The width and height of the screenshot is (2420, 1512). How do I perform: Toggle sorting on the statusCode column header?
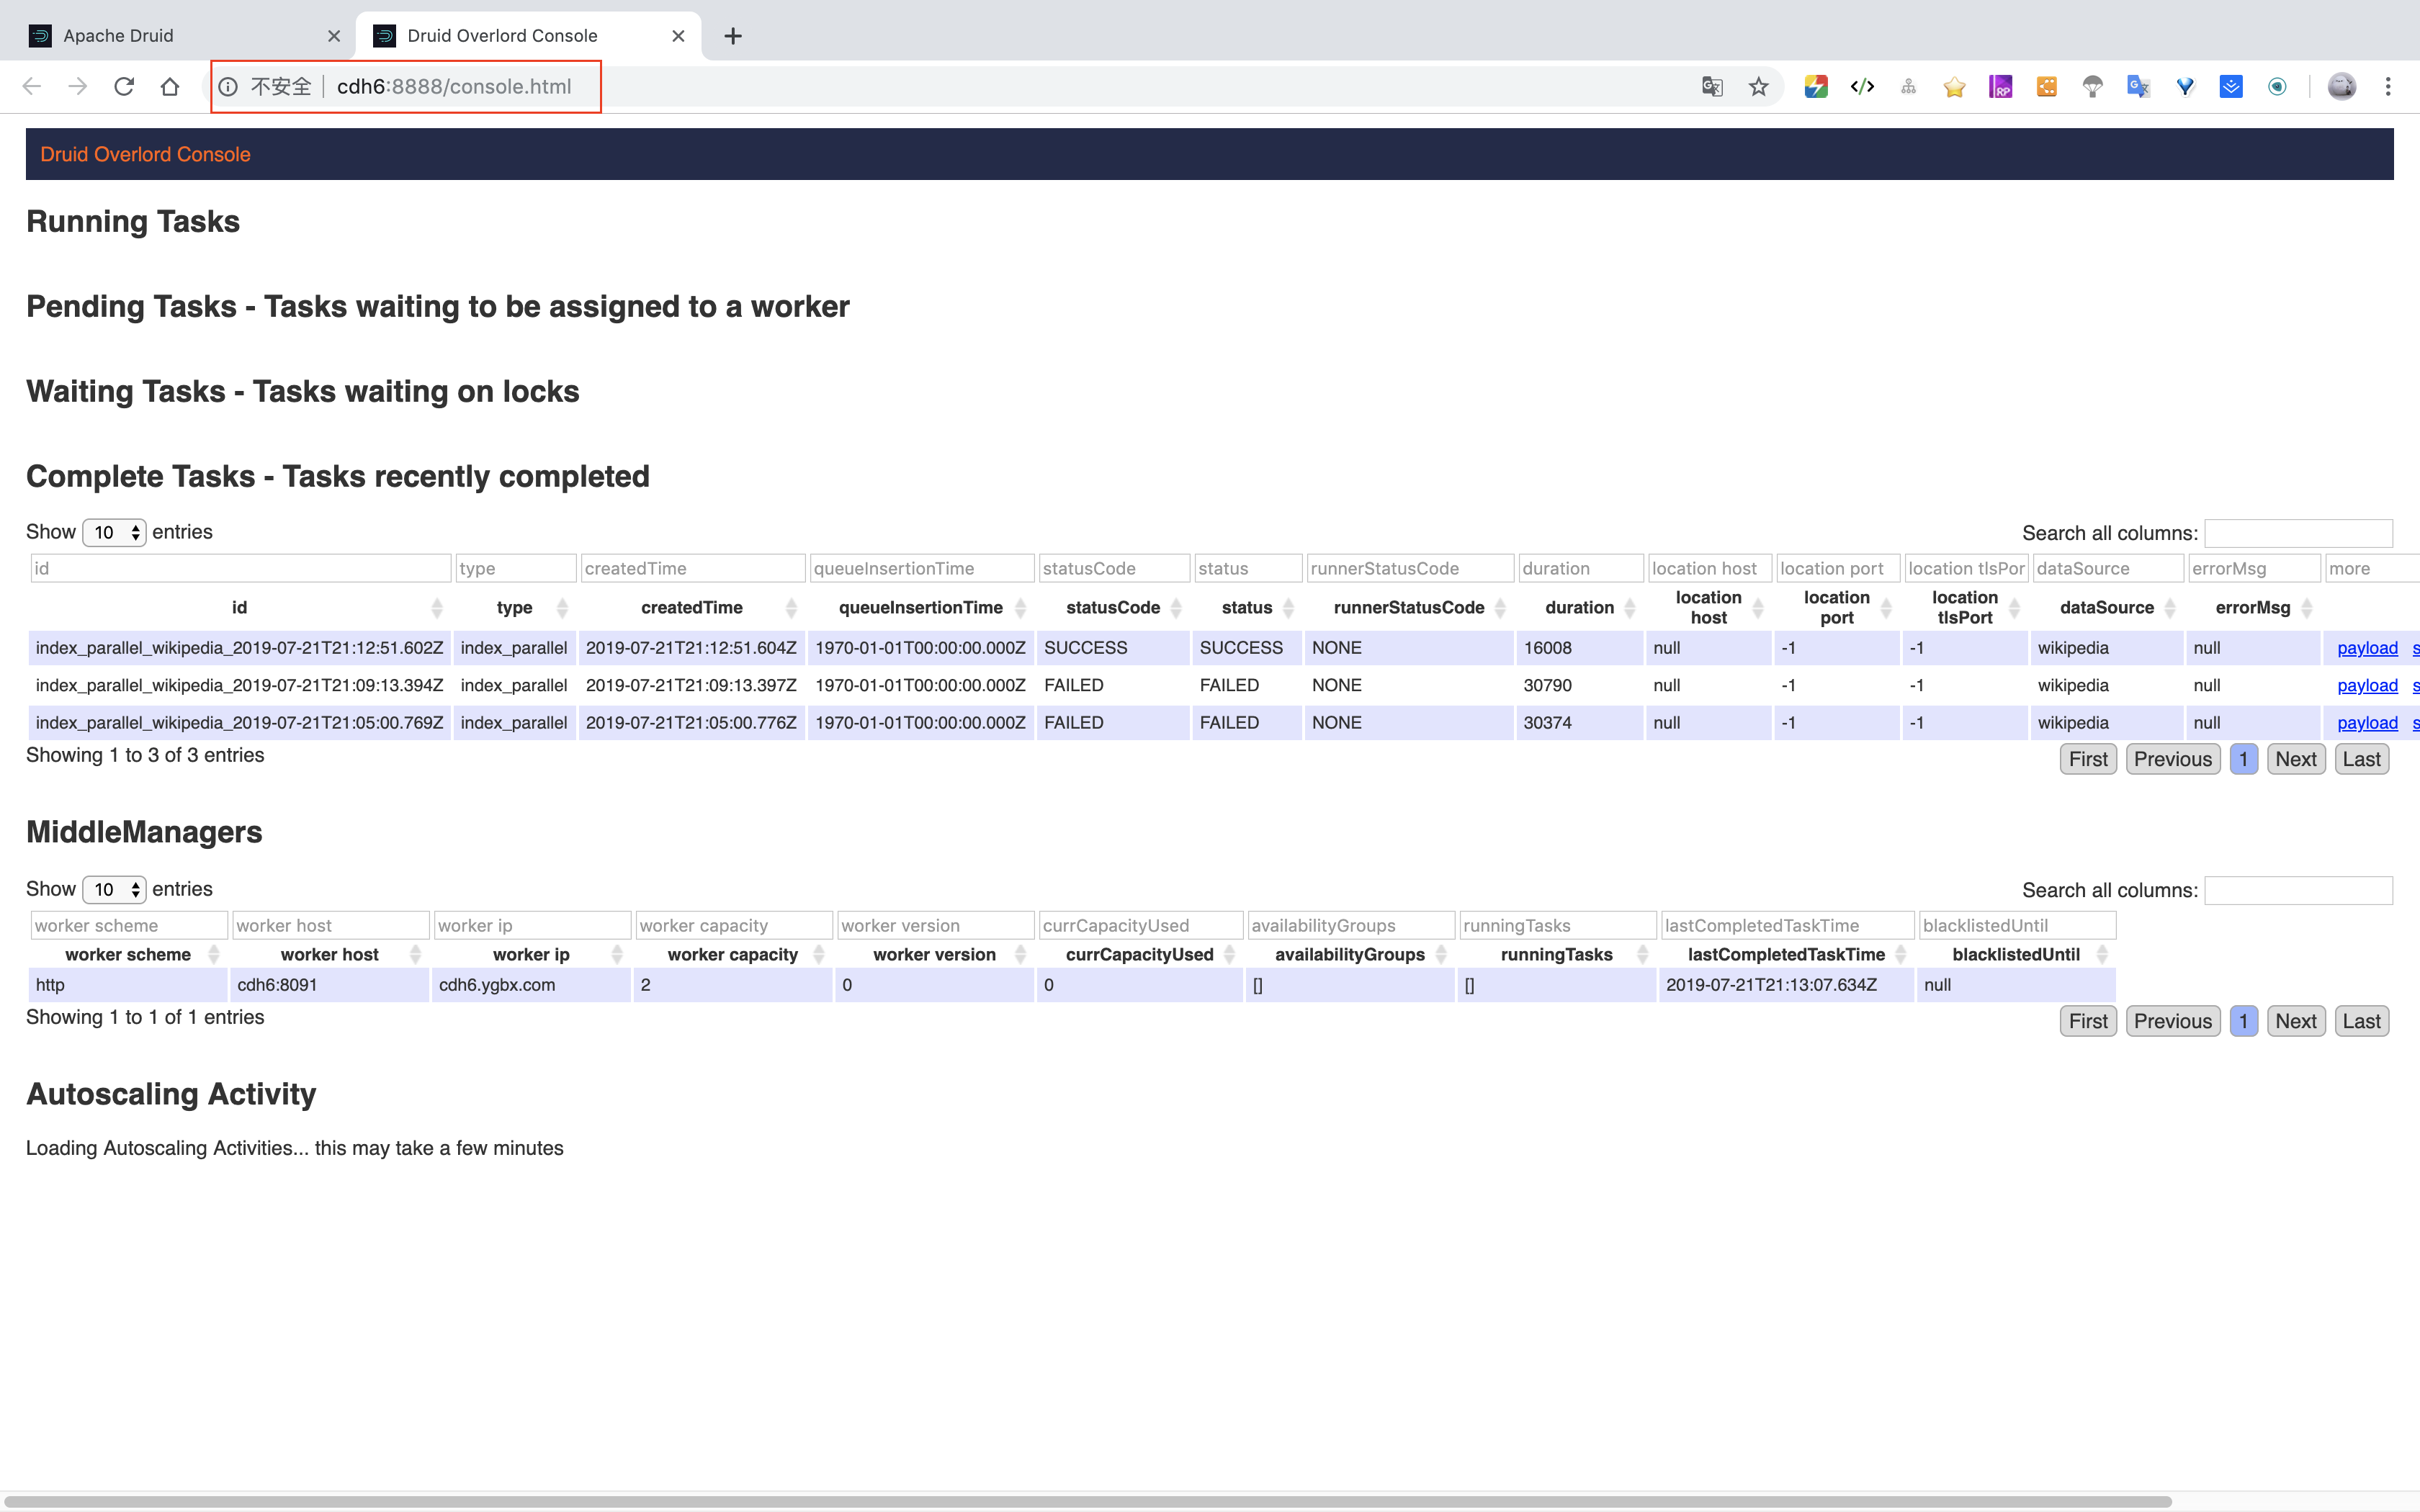(x=1112, y=608)
